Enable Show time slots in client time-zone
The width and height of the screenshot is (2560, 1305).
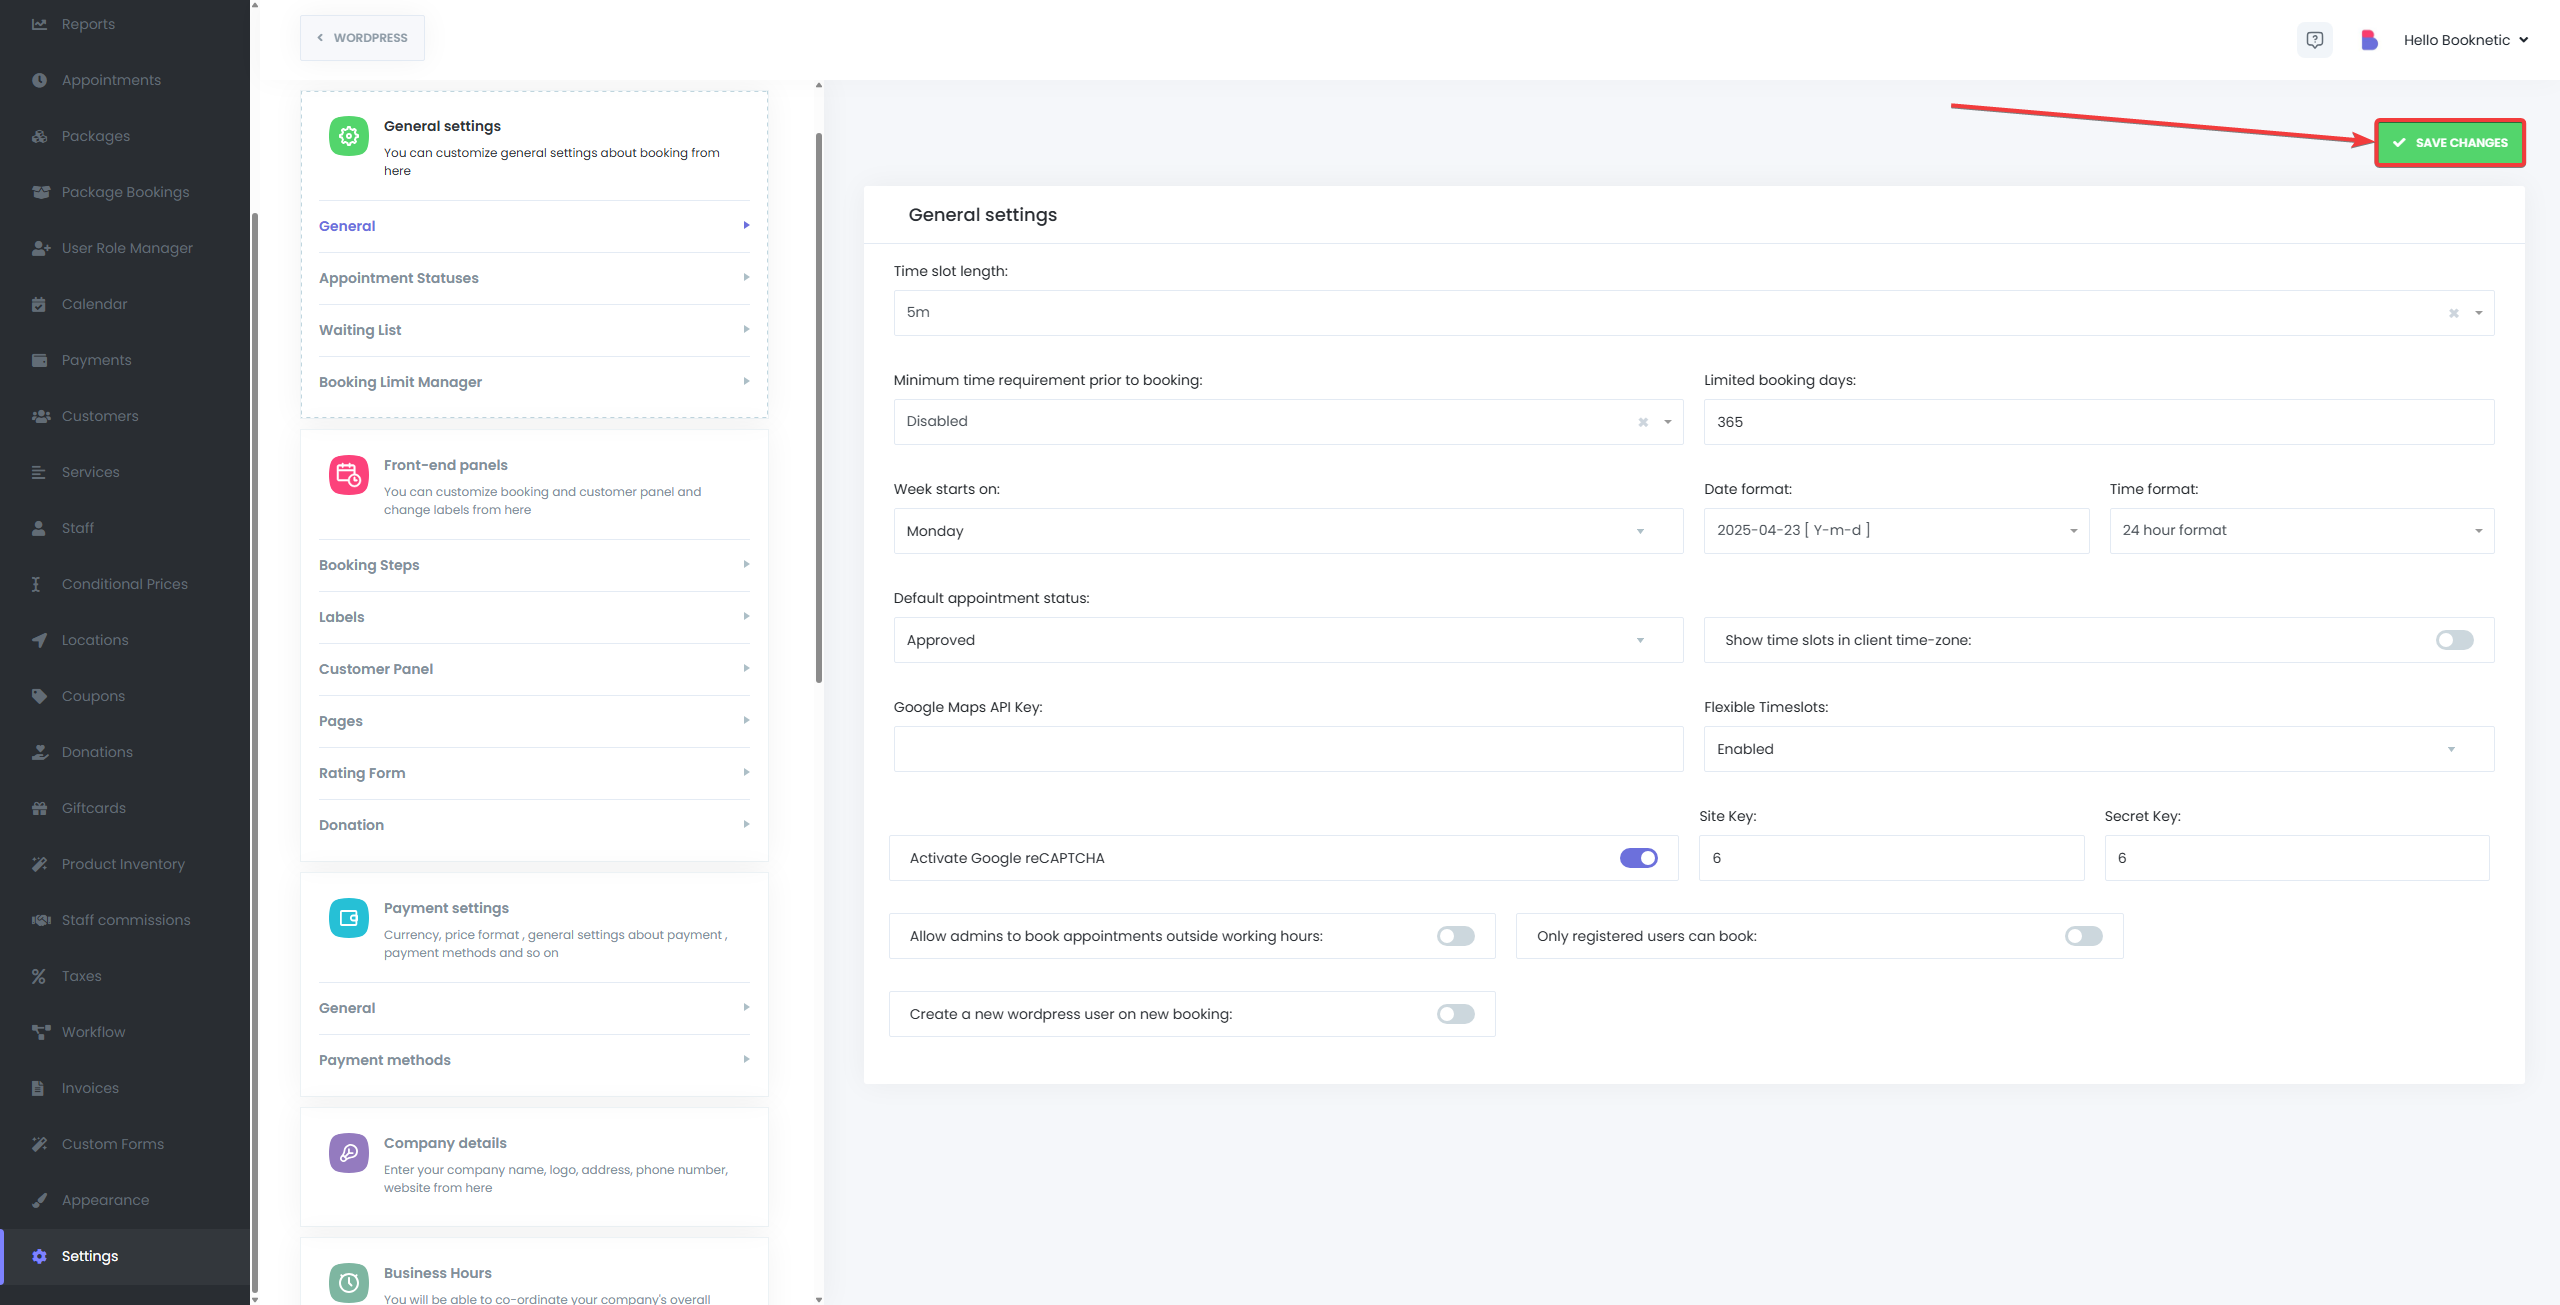click(2454, 640)
